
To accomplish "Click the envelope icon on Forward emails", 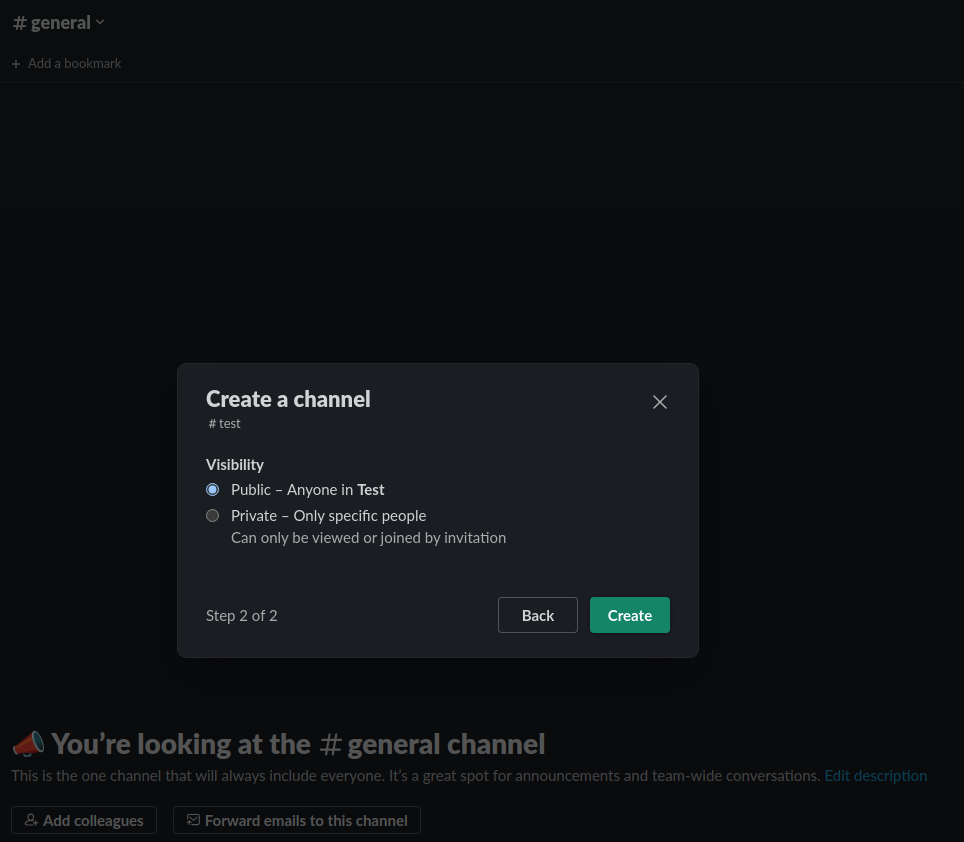I will pos(194,820).
